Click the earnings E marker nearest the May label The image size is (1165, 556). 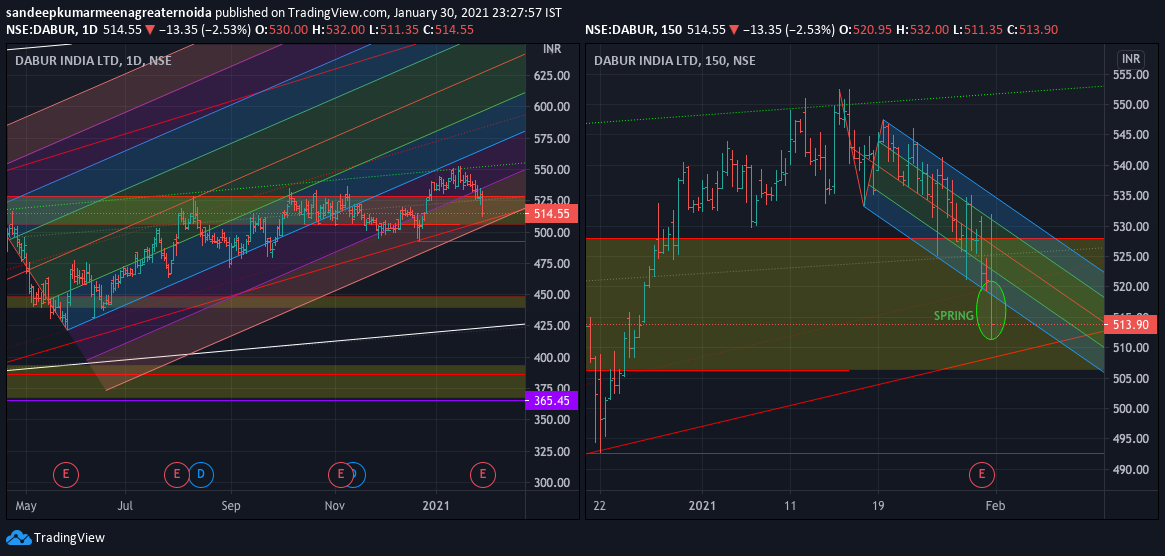click(x=65, y=474)
